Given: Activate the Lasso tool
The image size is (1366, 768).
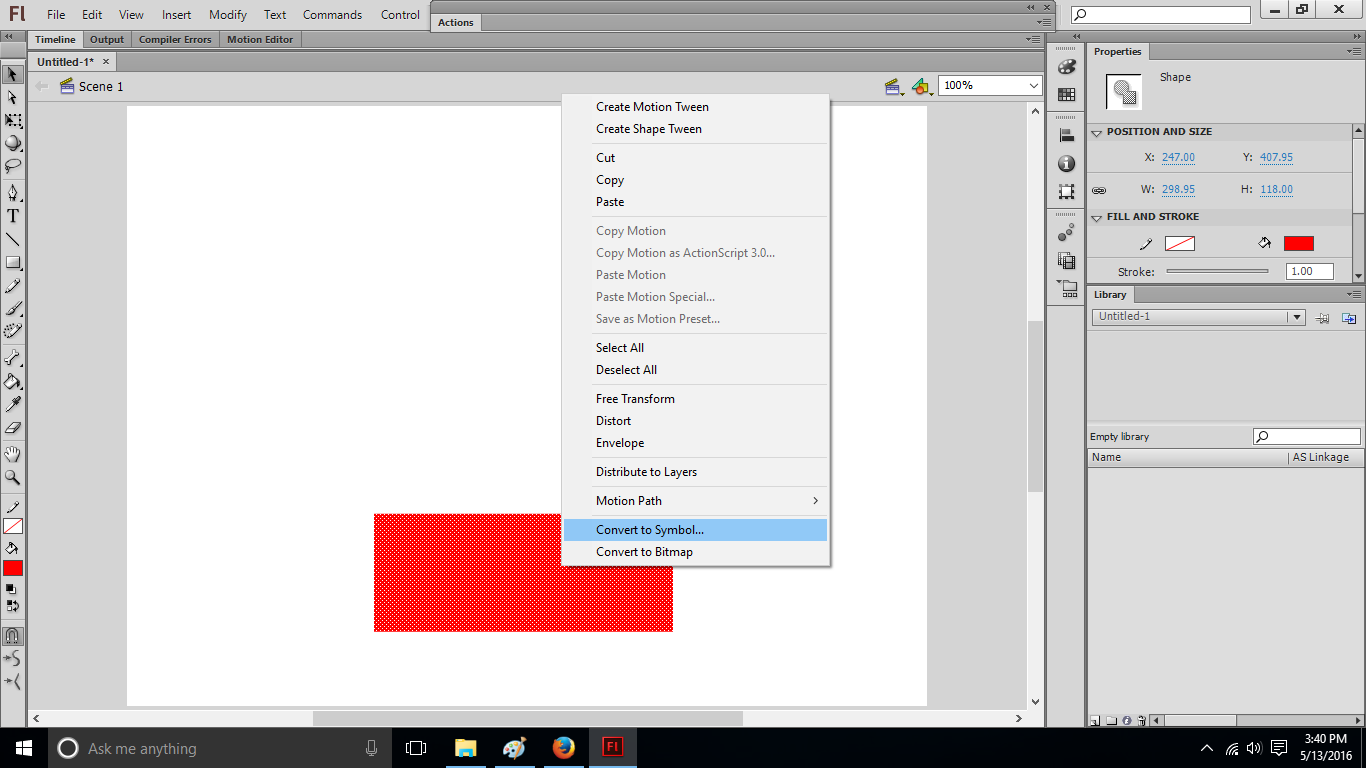Looking at the screenshot, I should click(x=13, y=166).
